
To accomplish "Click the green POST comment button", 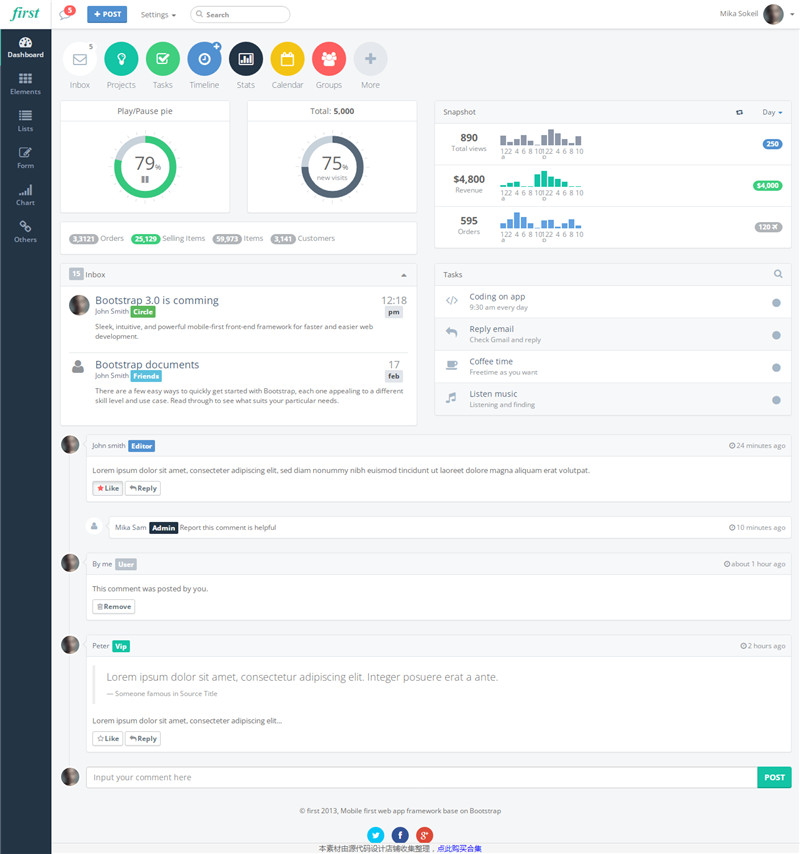I will (774, 777).
